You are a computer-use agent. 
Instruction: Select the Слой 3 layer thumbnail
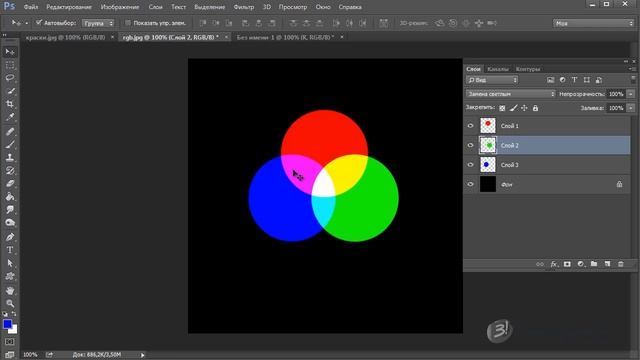click(488, 165)
